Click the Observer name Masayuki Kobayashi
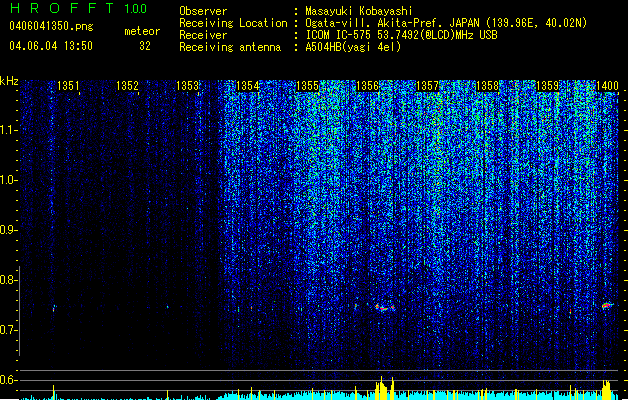 (x=359, y=11)
